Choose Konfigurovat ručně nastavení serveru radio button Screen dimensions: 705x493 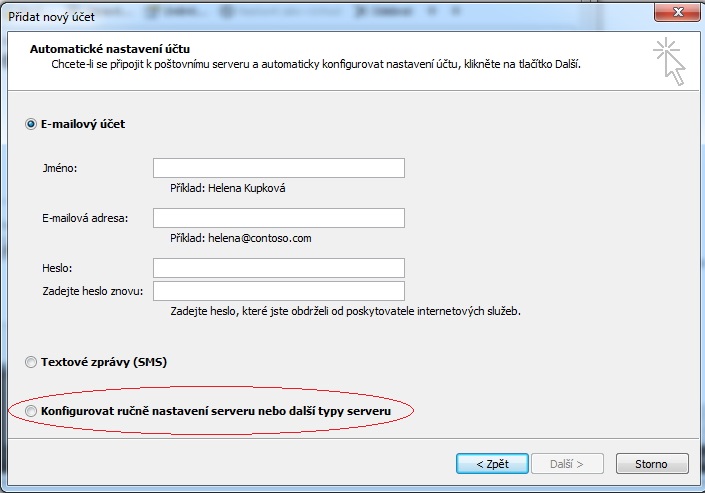(31, 411)
